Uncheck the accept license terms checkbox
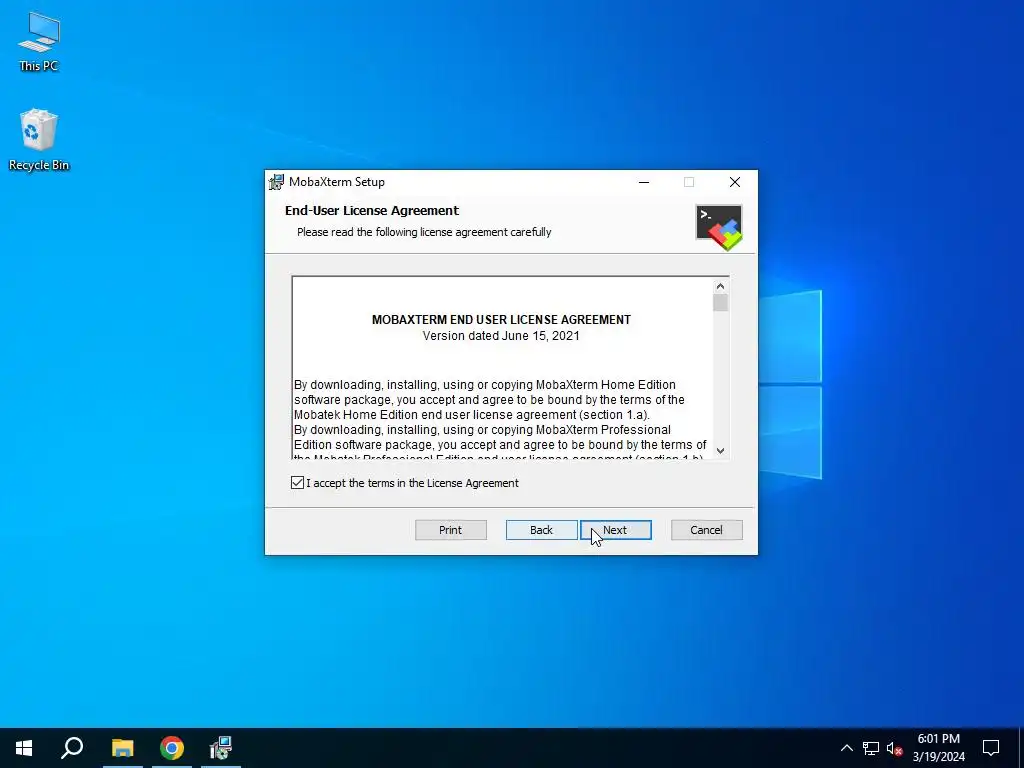Screen dimensions: 1024x768 (297, 483)
